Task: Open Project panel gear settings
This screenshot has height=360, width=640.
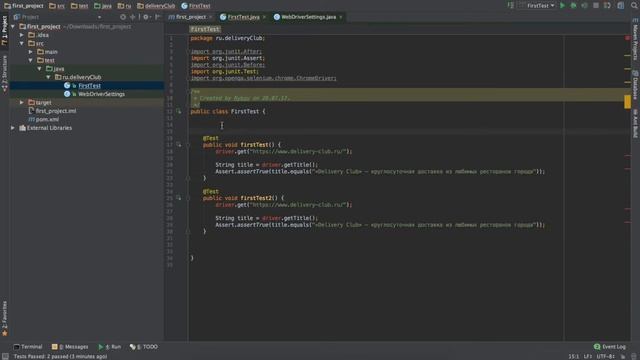Action: (146, 17)
